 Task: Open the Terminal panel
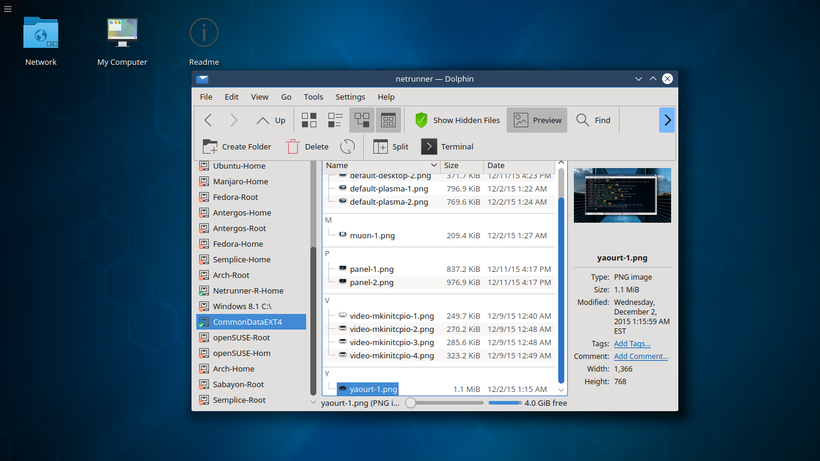pyautogui.click(x=448, y=147)
